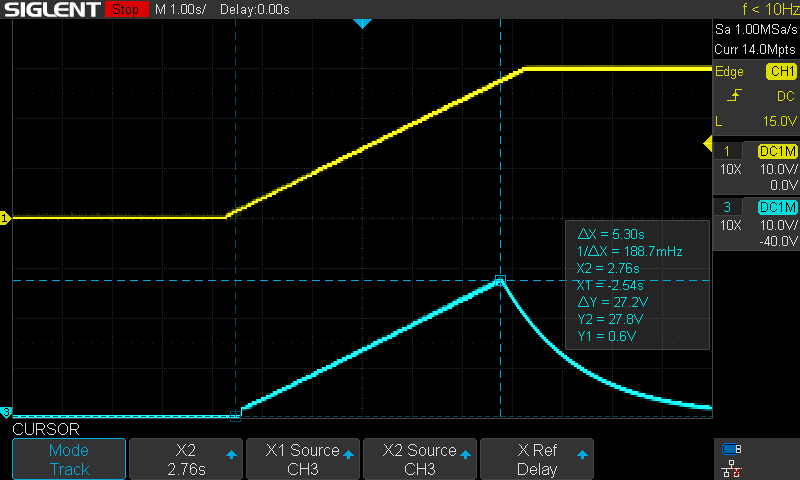Toggle the Stop run status indicator
The image size is (800, 480).
click(124, 10)
